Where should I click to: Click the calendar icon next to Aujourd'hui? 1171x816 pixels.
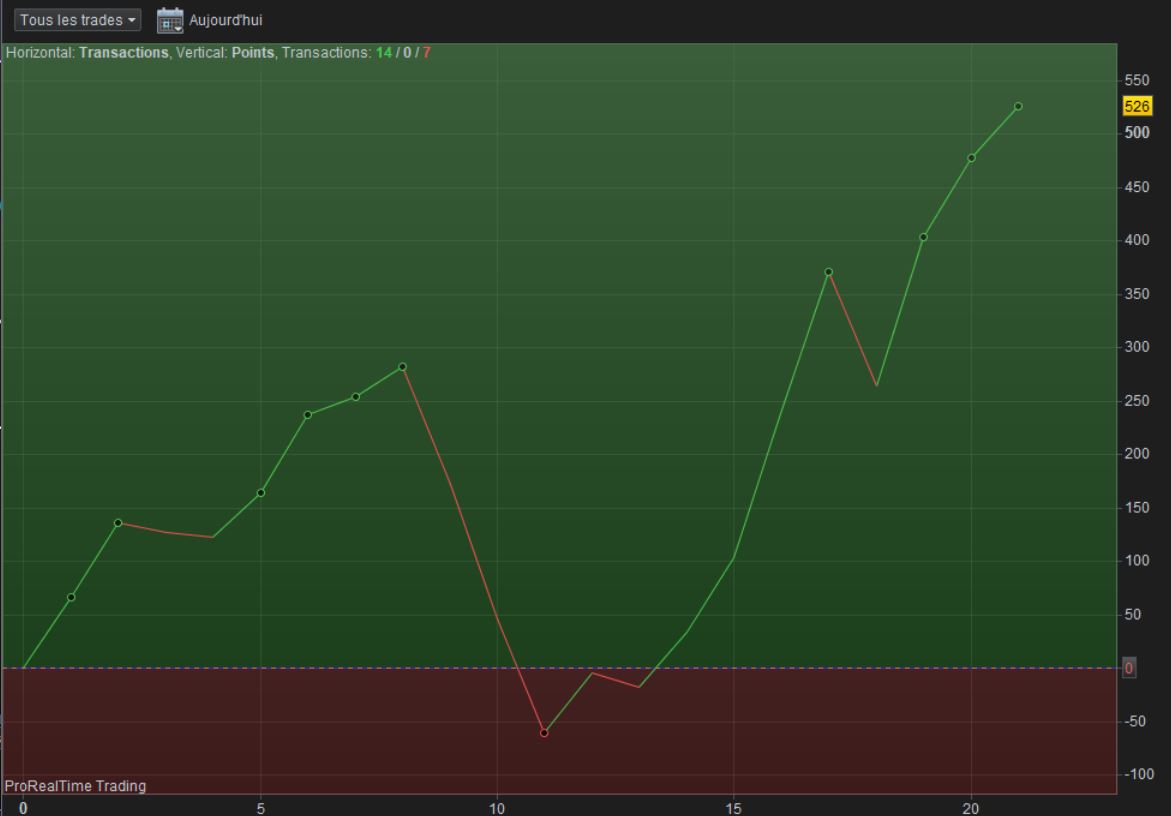[x=170, y=20]
